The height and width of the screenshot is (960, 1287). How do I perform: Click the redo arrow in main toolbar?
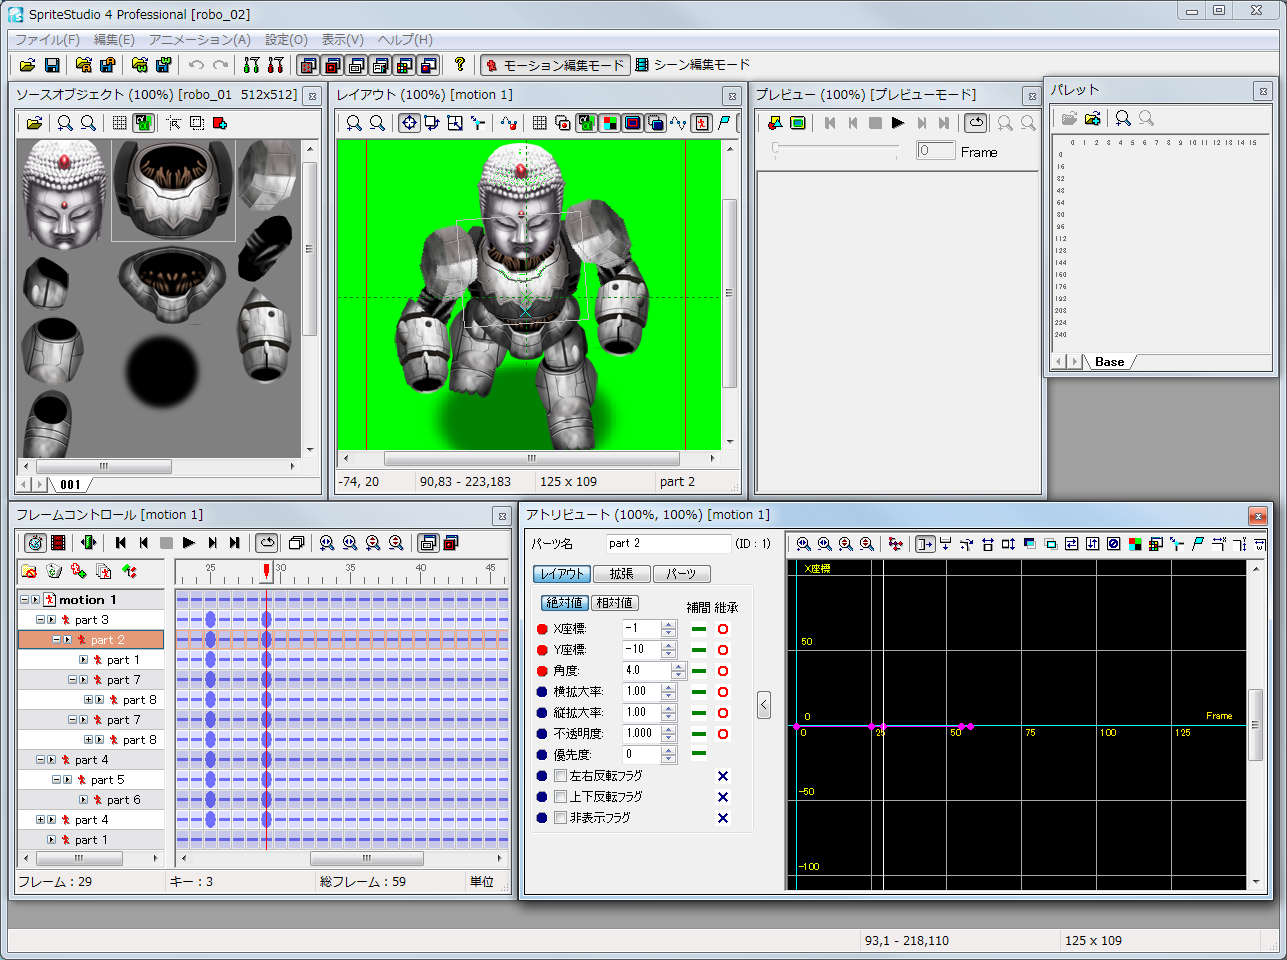[x=220, y=65]
